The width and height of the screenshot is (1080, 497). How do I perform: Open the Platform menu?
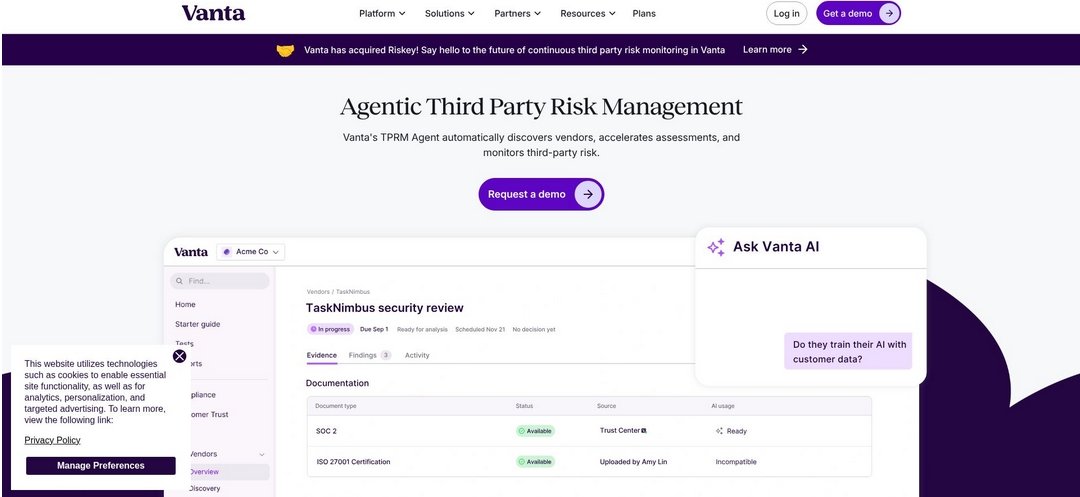[382, 13]
